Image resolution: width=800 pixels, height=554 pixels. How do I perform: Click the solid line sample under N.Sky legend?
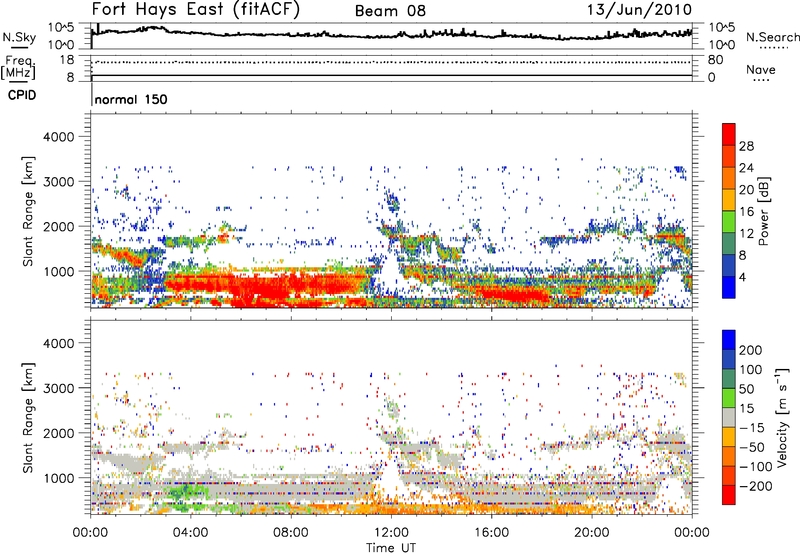click(x=19, y=47)
